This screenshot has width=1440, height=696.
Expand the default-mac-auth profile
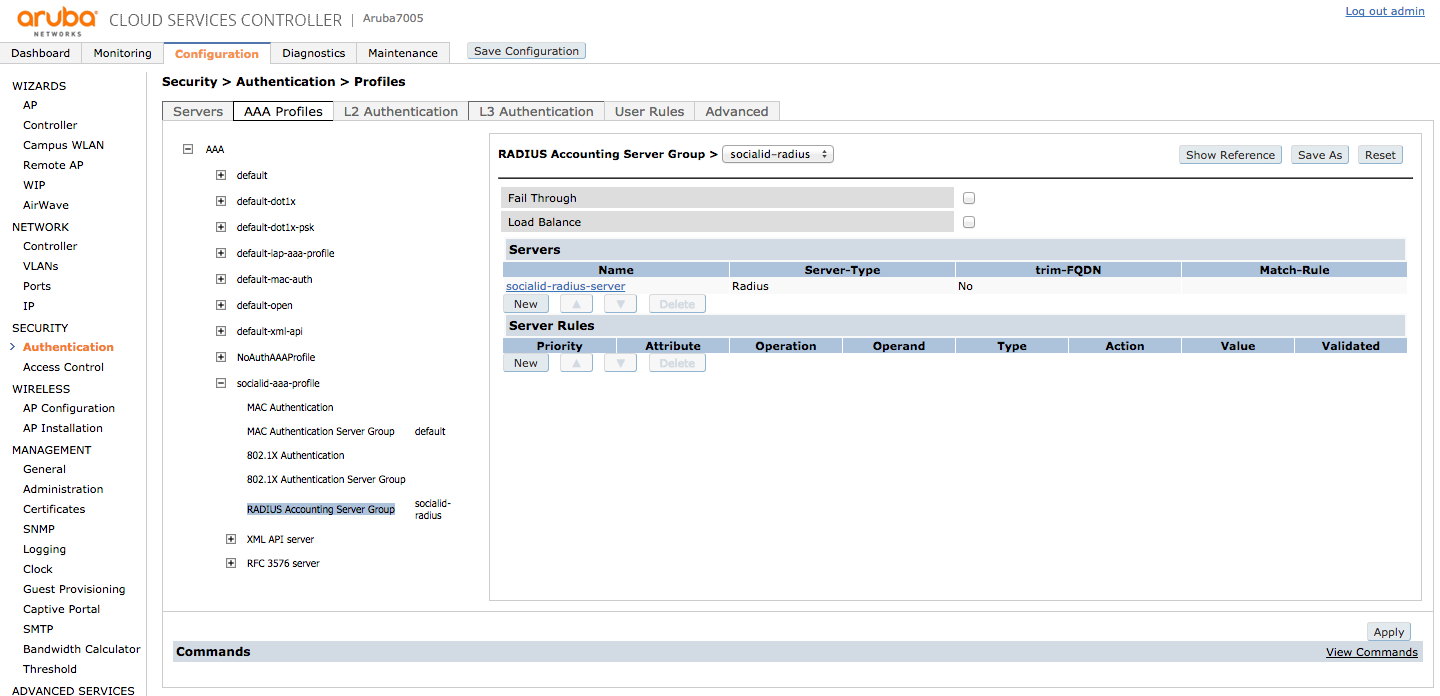coord(221,279)
